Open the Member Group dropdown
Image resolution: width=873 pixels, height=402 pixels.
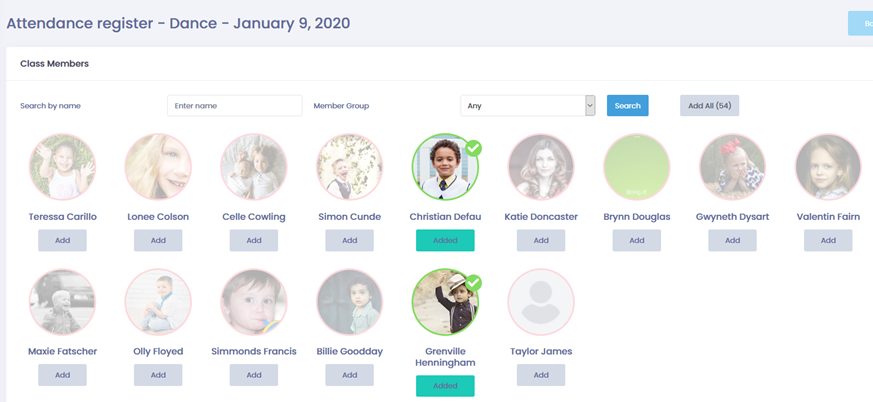[528, 106]
